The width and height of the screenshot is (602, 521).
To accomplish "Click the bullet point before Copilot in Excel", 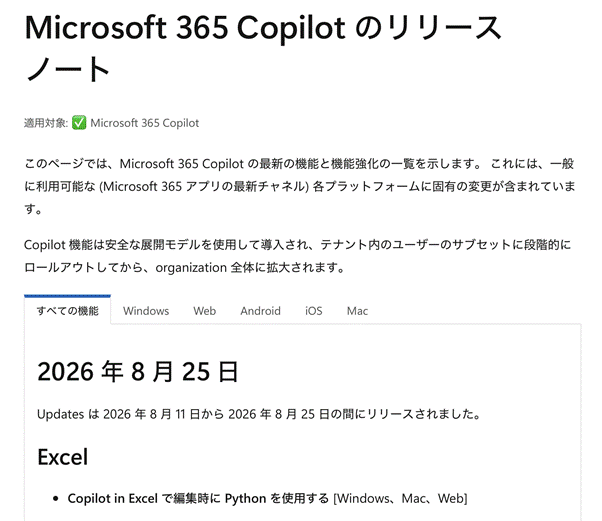I will click(56, 499).
